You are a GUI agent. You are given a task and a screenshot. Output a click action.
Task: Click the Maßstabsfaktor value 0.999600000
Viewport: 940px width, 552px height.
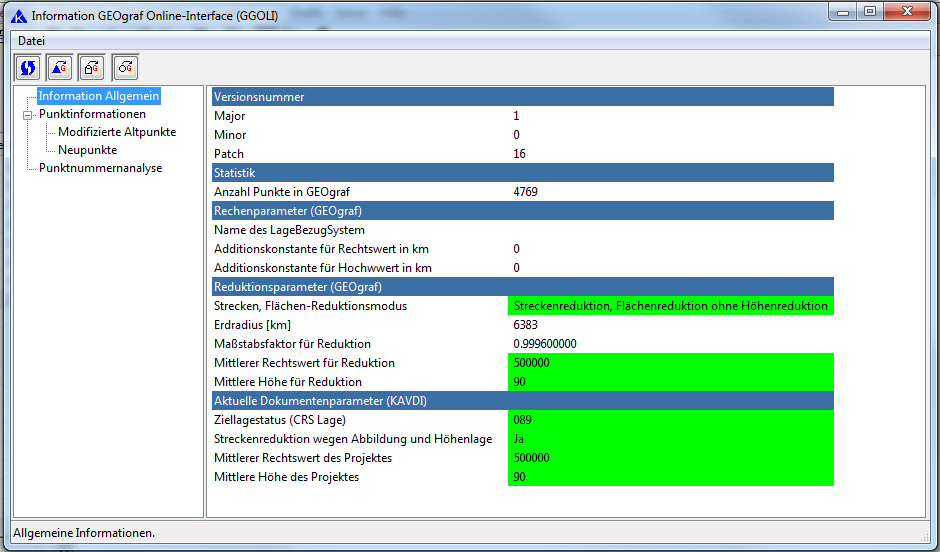545,344
